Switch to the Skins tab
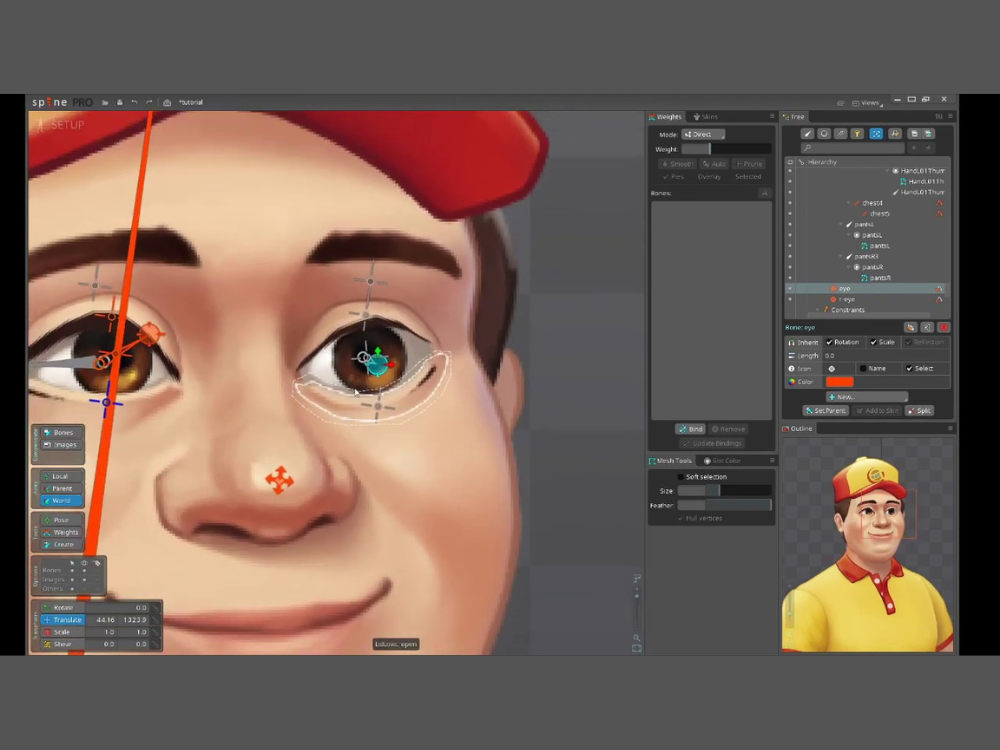 [x=705, y=117]
